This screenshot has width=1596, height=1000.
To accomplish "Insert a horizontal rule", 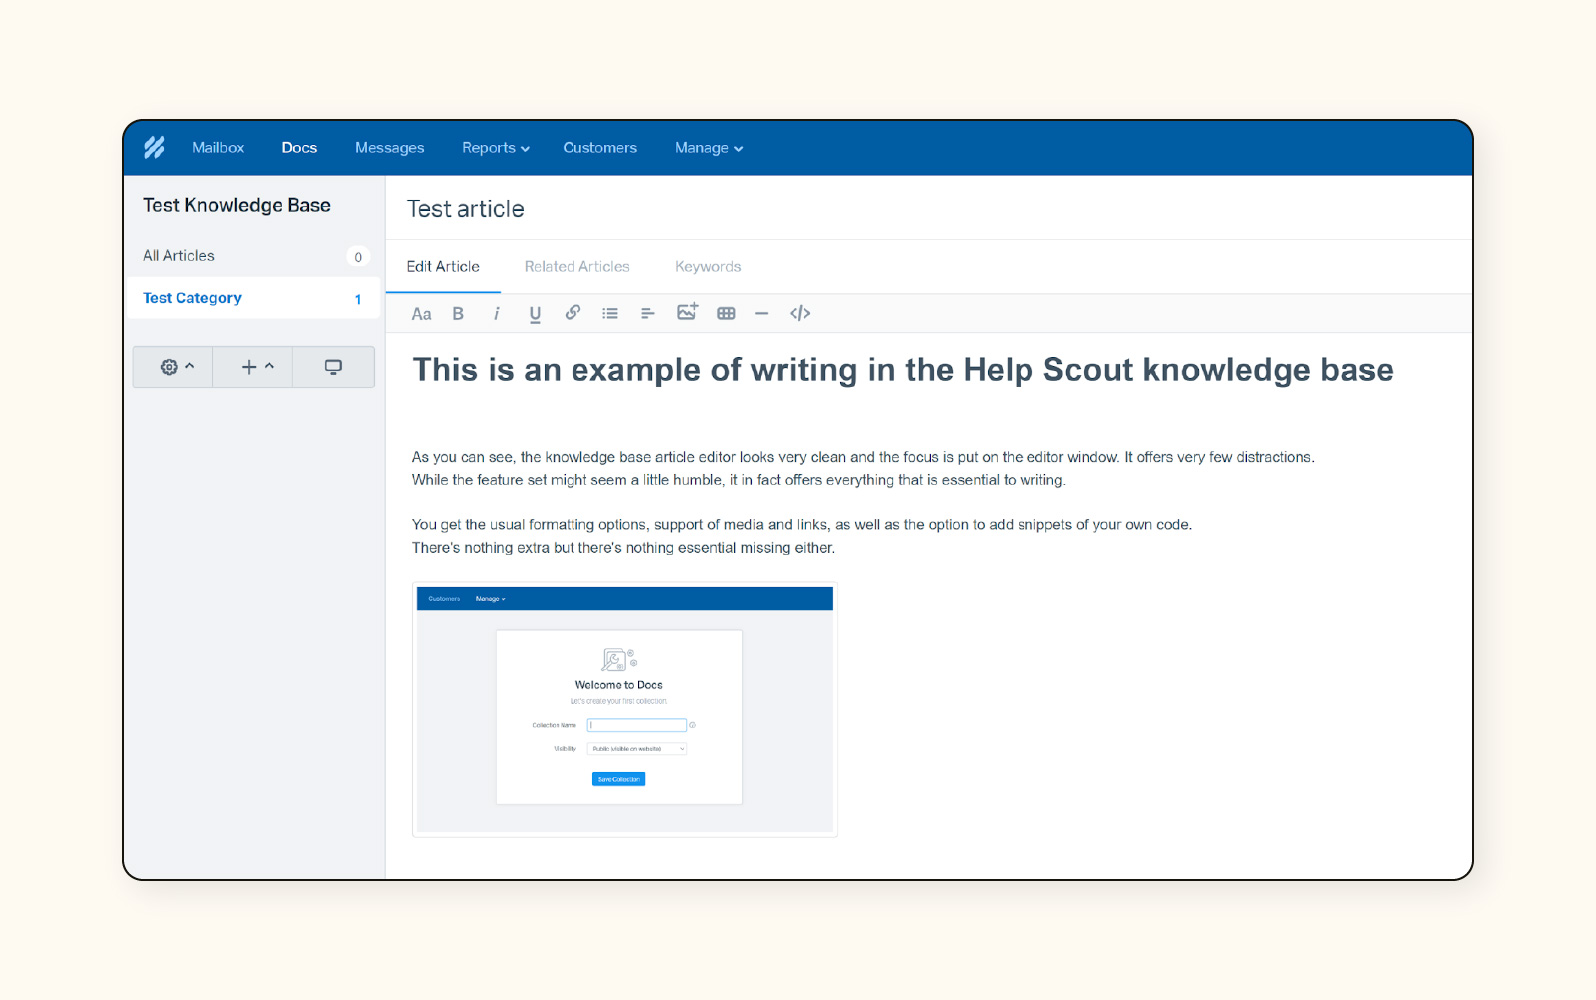I will point(762,313).
